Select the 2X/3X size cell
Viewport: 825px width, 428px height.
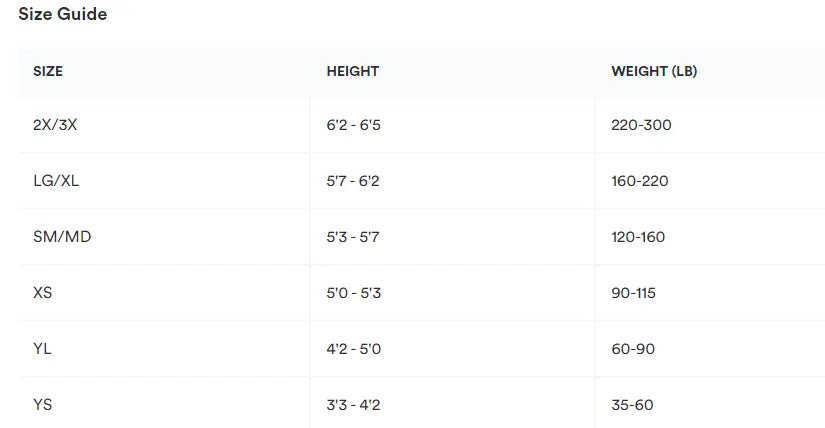click(55, 125)
